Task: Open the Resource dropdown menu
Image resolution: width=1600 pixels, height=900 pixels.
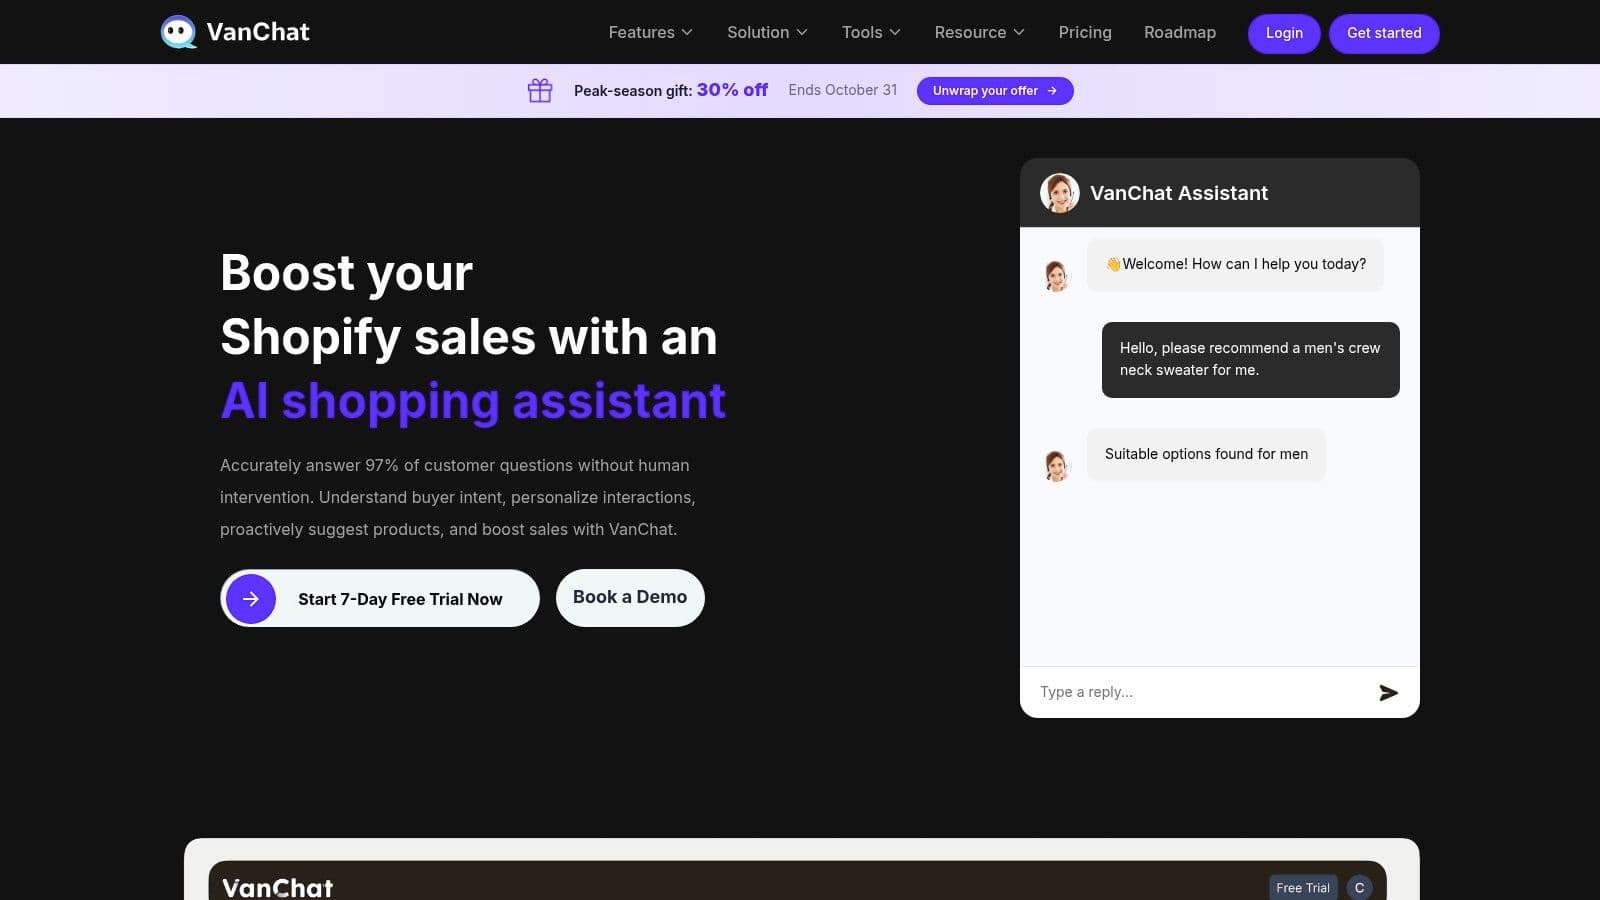Action: (979, 32)
